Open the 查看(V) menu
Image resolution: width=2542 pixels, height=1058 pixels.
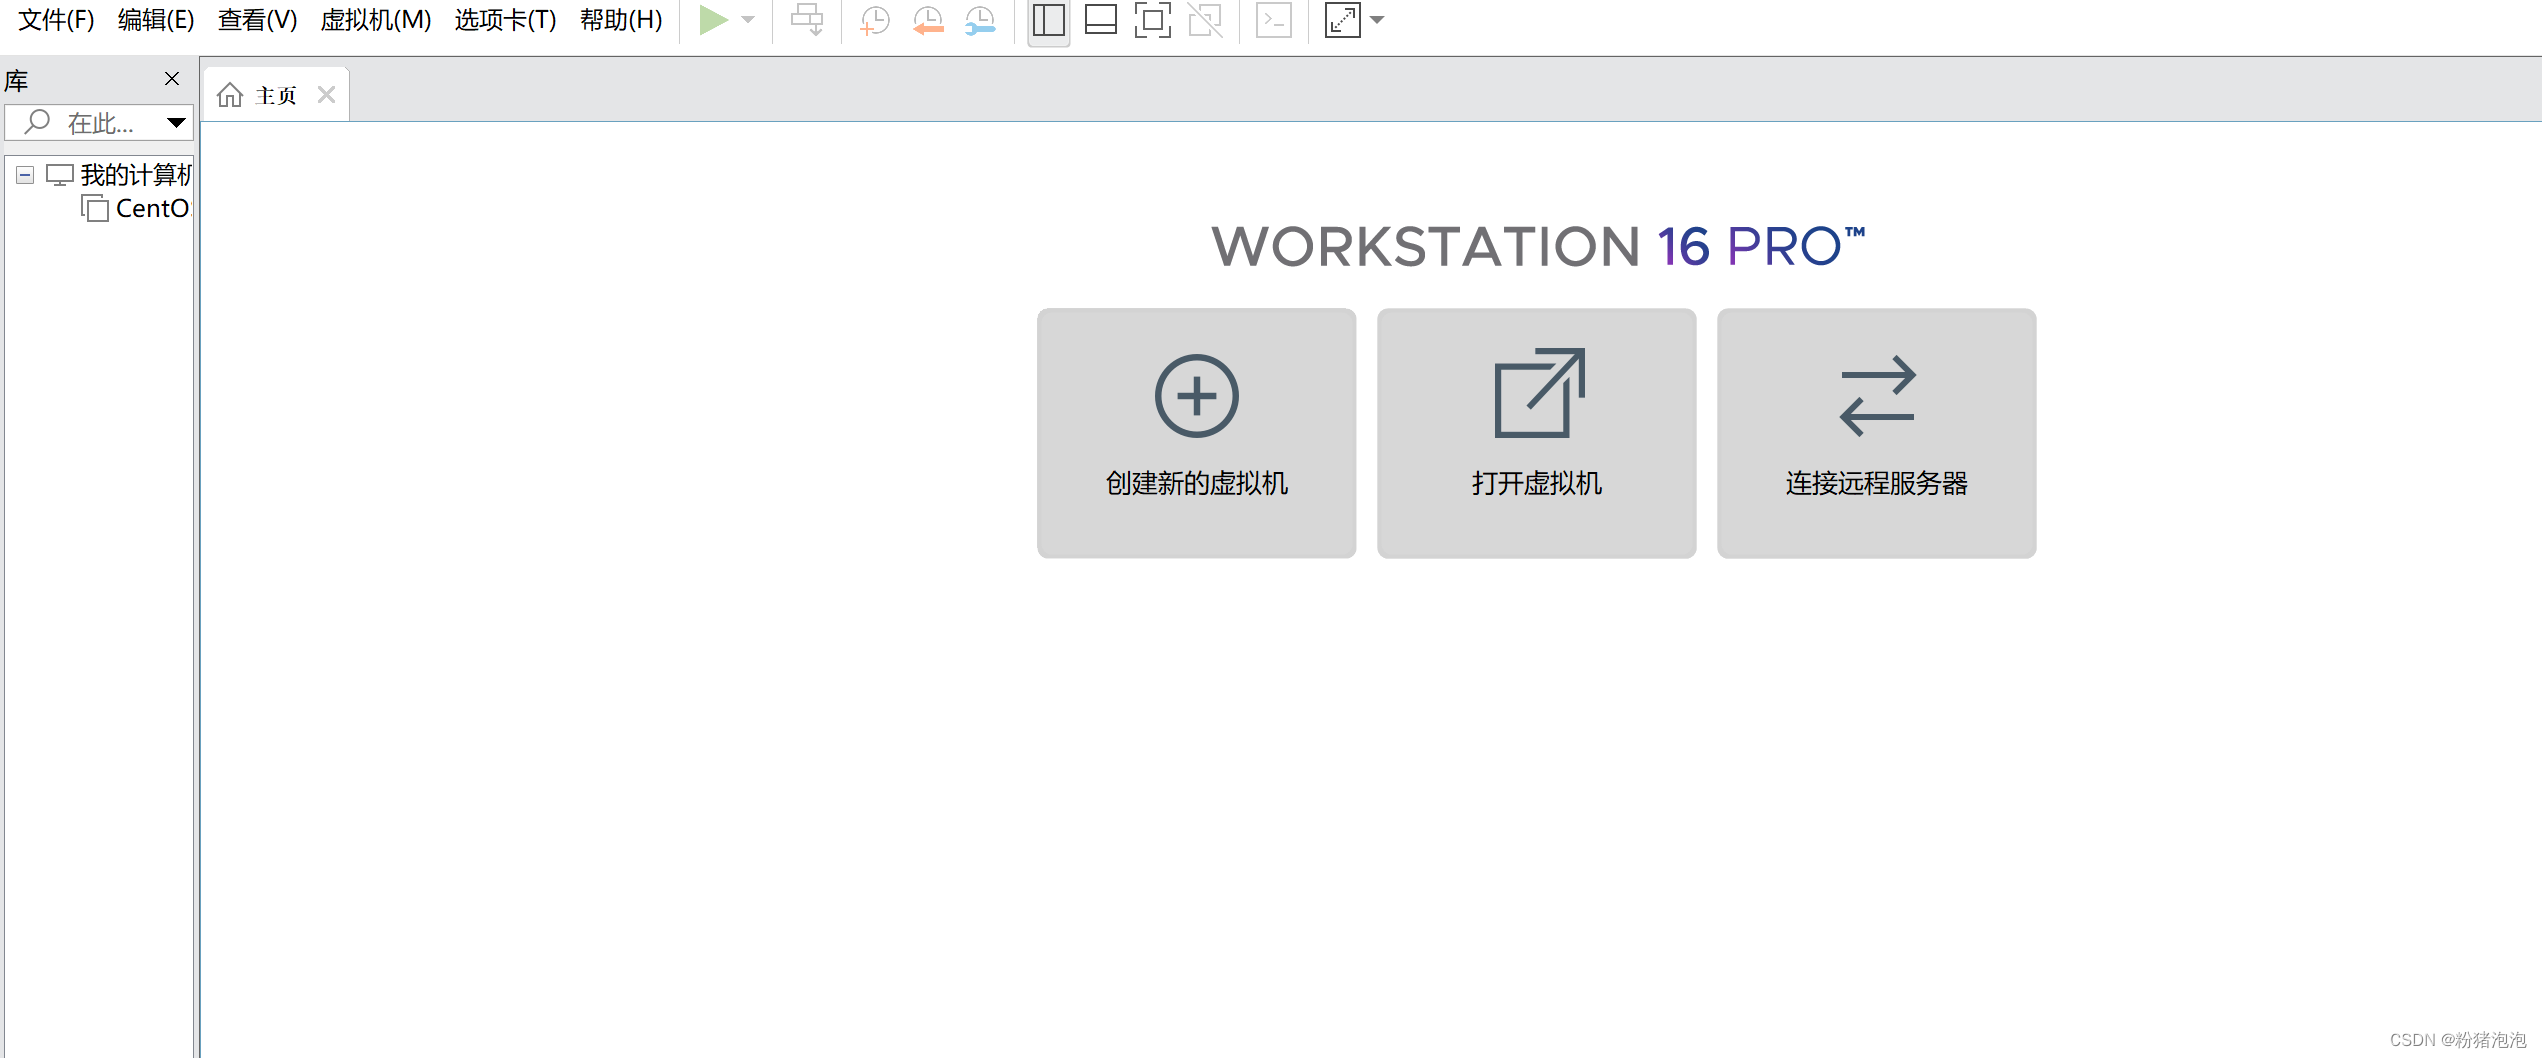coord(257,20)
